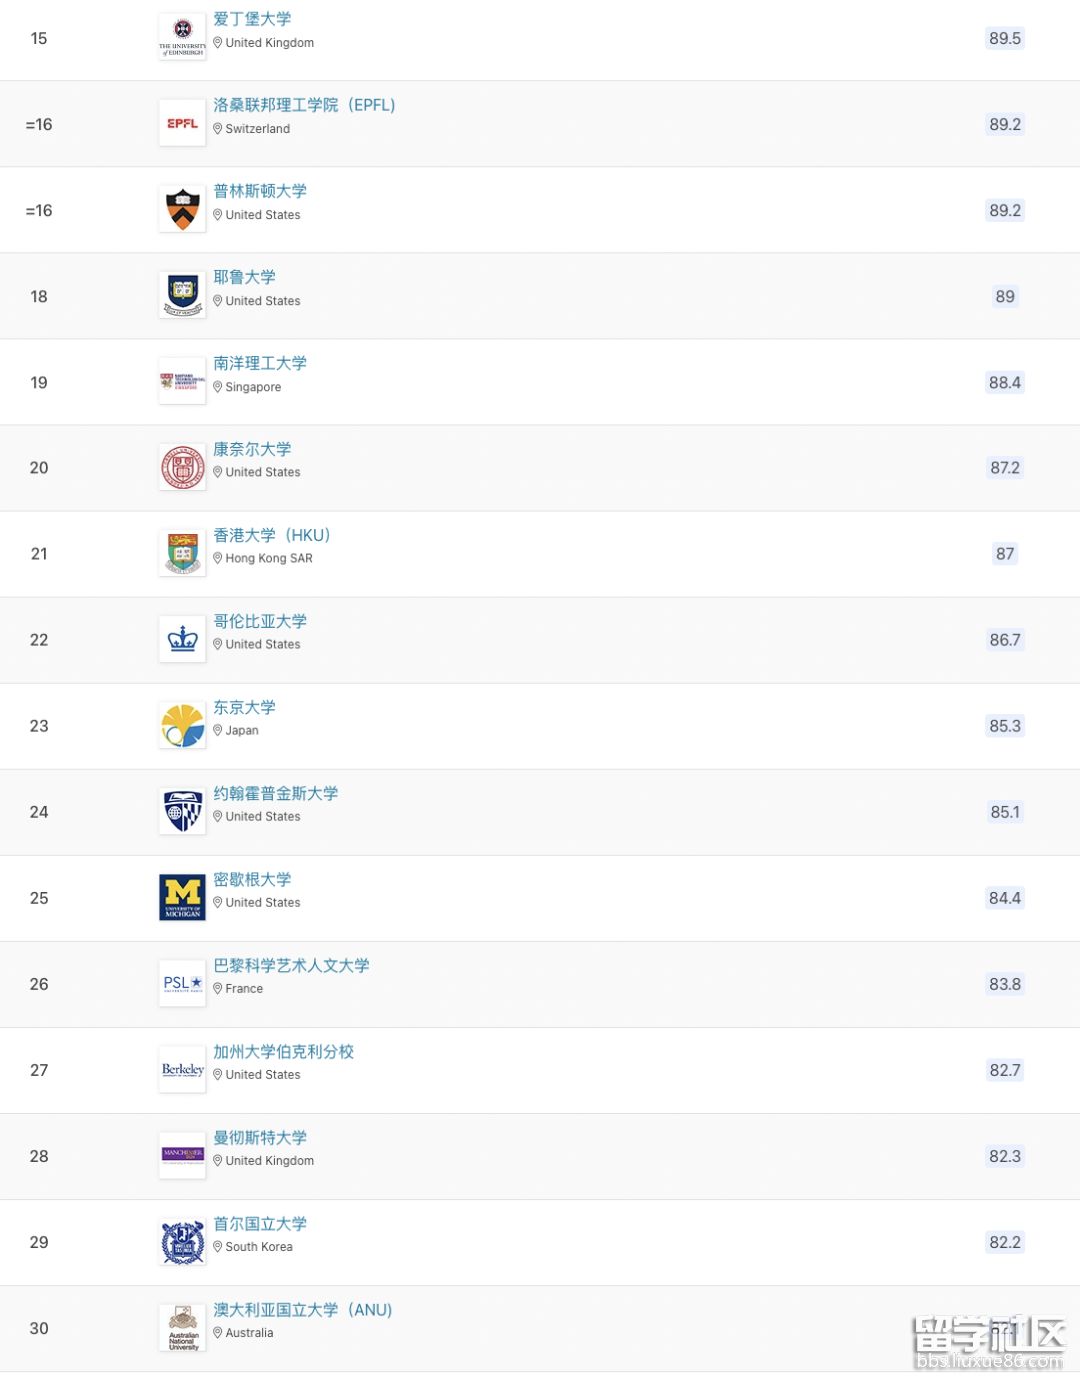The image size is (1080, 1383).
Task: Click the Princeton shield logo
Action: [x=182, y=210]
